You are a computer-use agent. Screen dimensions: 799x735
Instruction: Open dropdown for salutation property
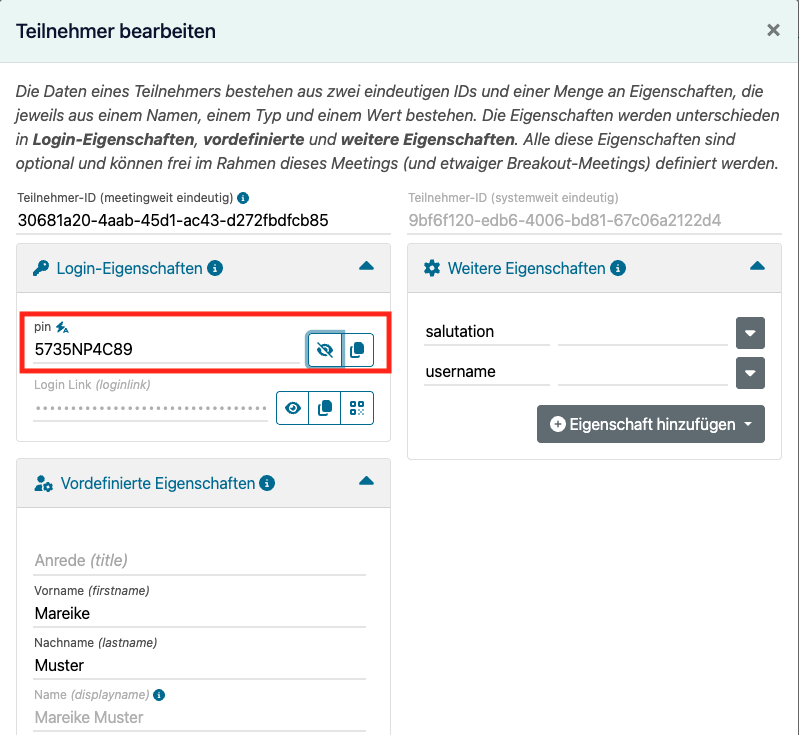[x=750, y=333]
